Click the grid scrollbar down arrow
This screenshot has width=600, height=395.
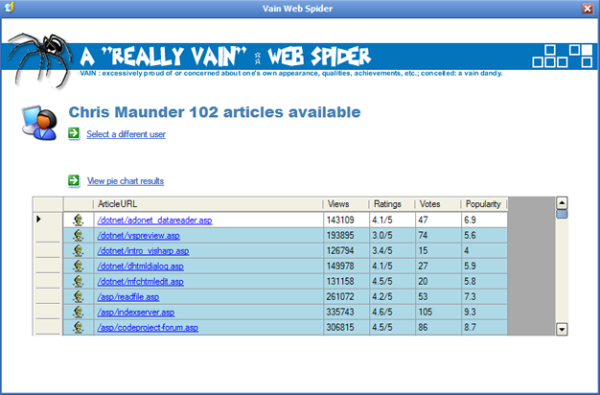click(x=562, y=329)
